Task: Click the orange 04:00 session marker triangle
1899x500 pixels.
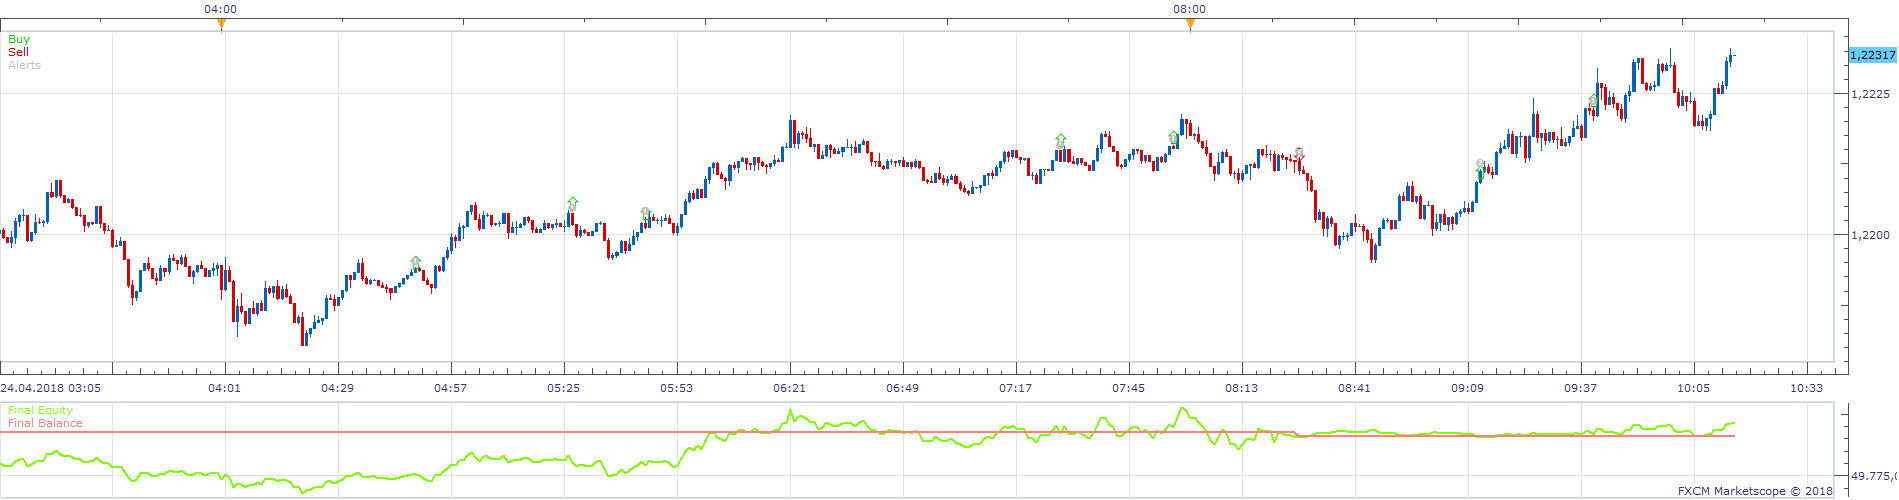Action: 221,25
